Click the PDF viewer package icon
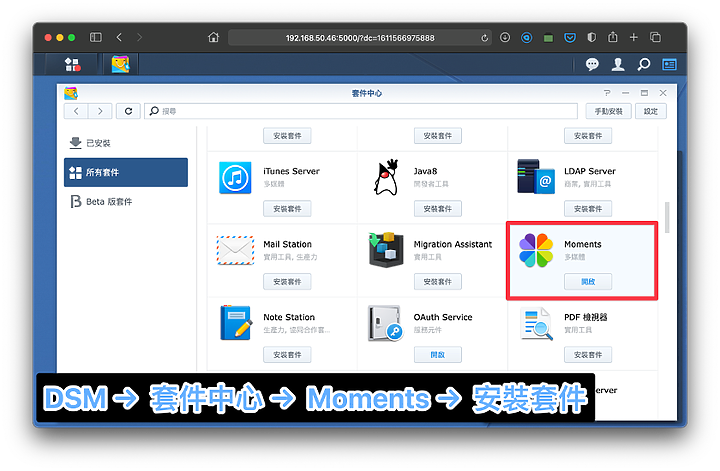The image size is (720, 471). (x=536, y=324)
